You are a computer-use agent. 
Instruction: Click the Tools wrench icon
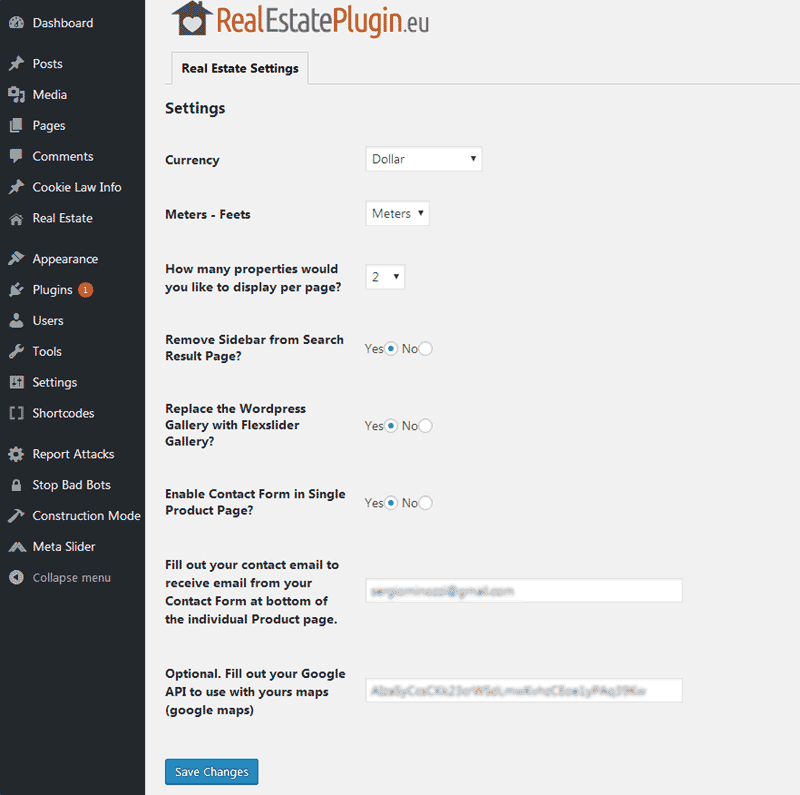click(16, 352)
